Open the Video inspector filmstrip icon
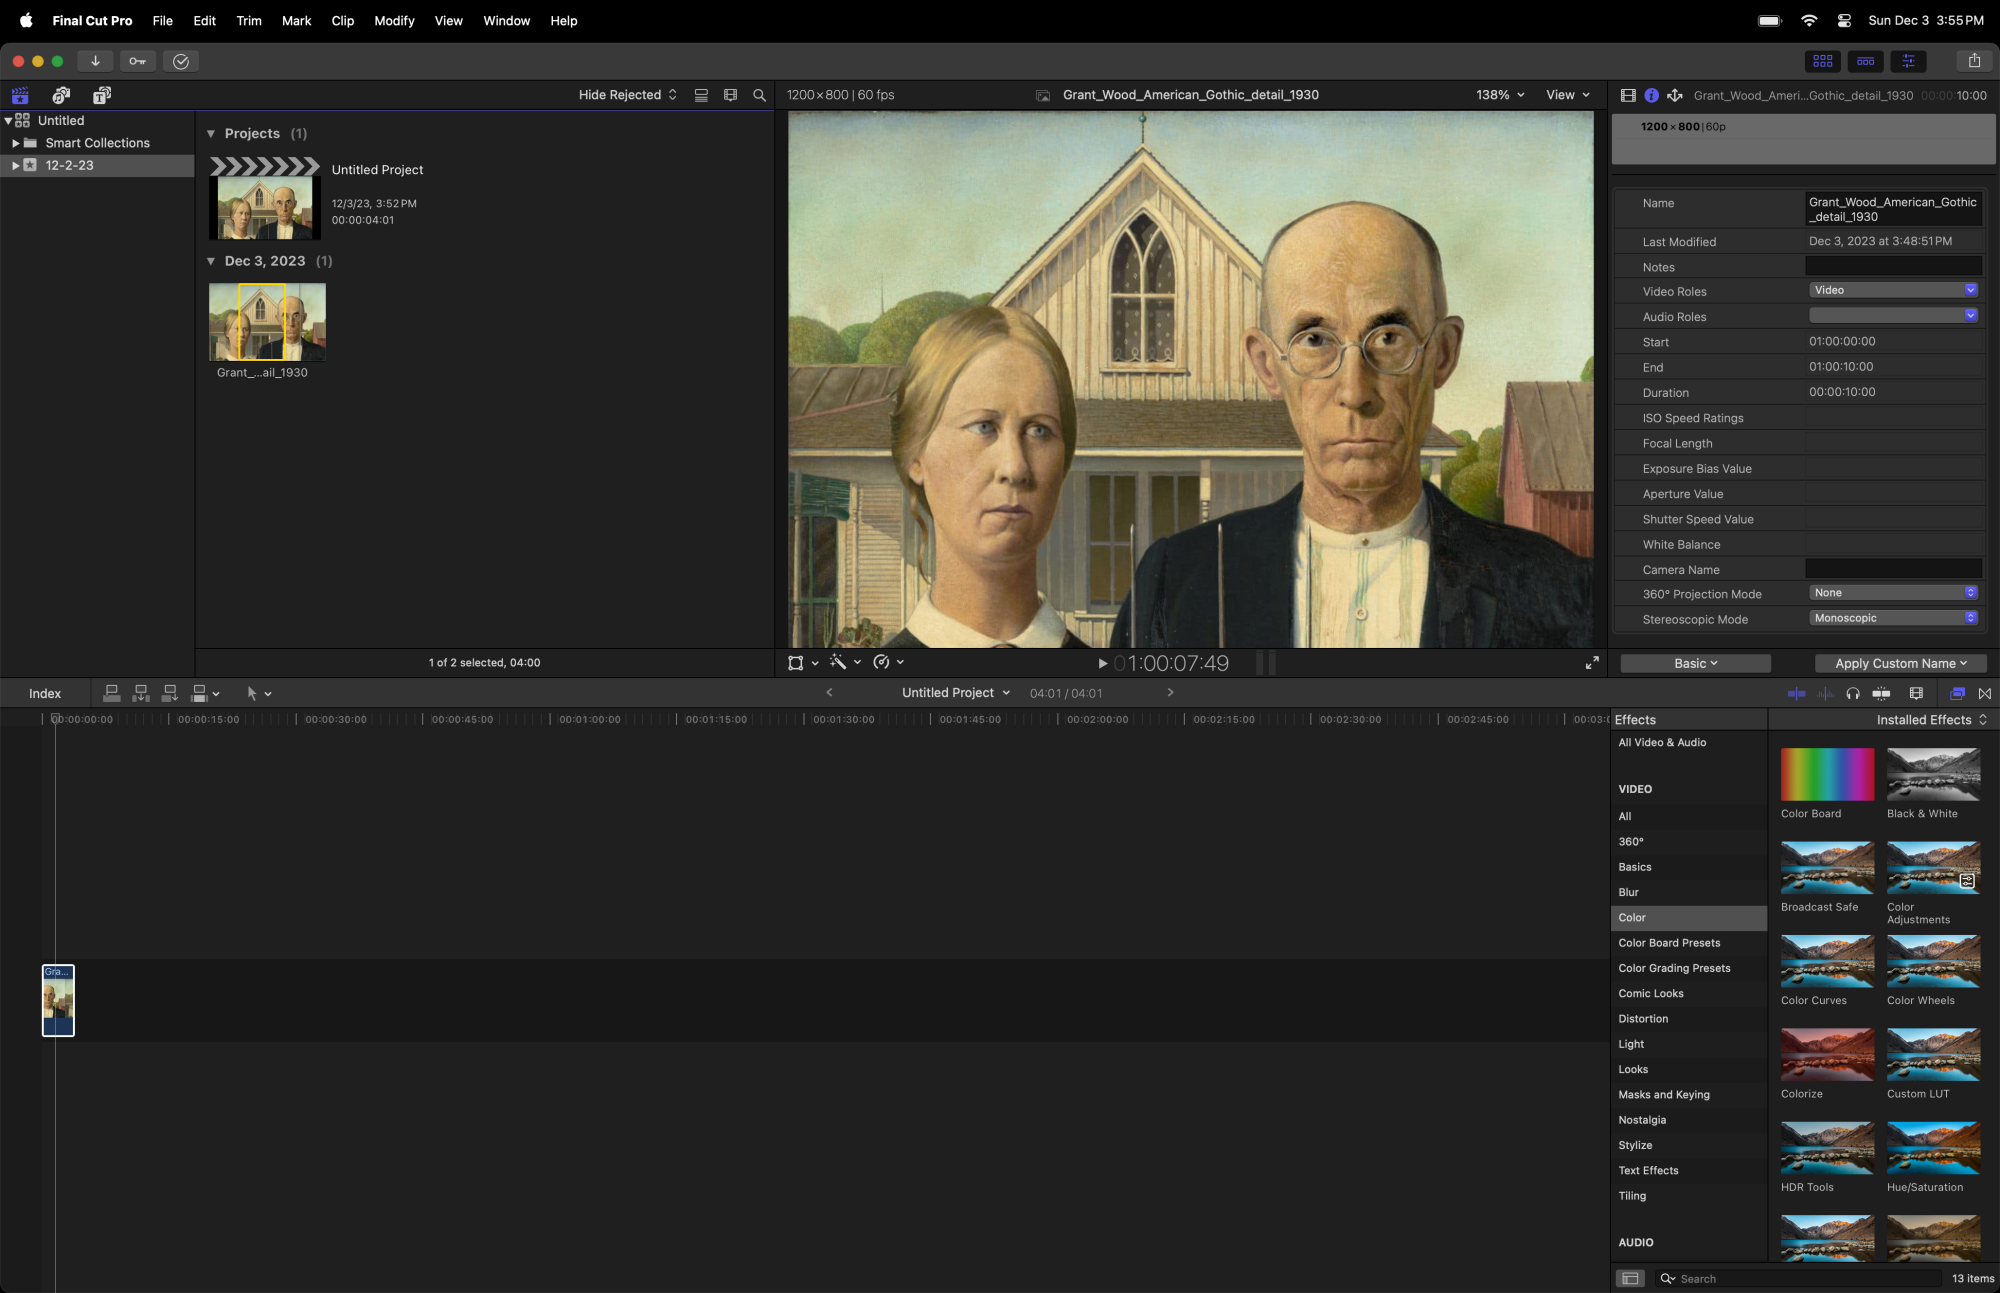2000x1293 pixels. click(x=1628, y=95)
